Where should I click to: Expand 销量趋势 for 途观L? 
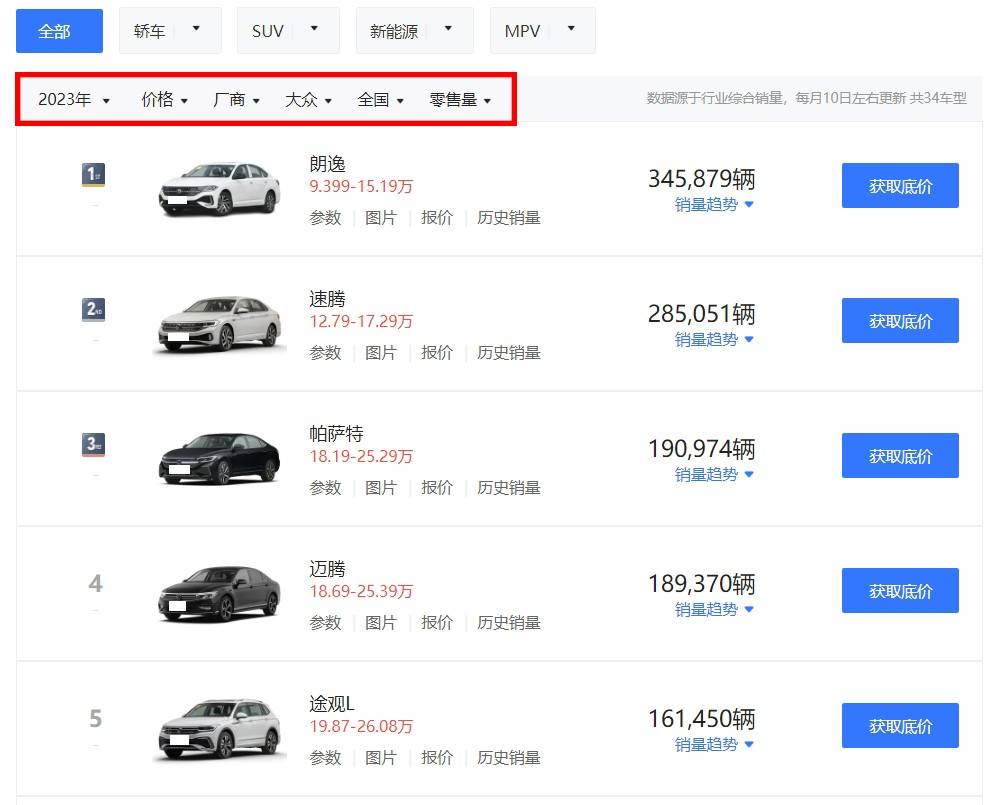point(714,745)
